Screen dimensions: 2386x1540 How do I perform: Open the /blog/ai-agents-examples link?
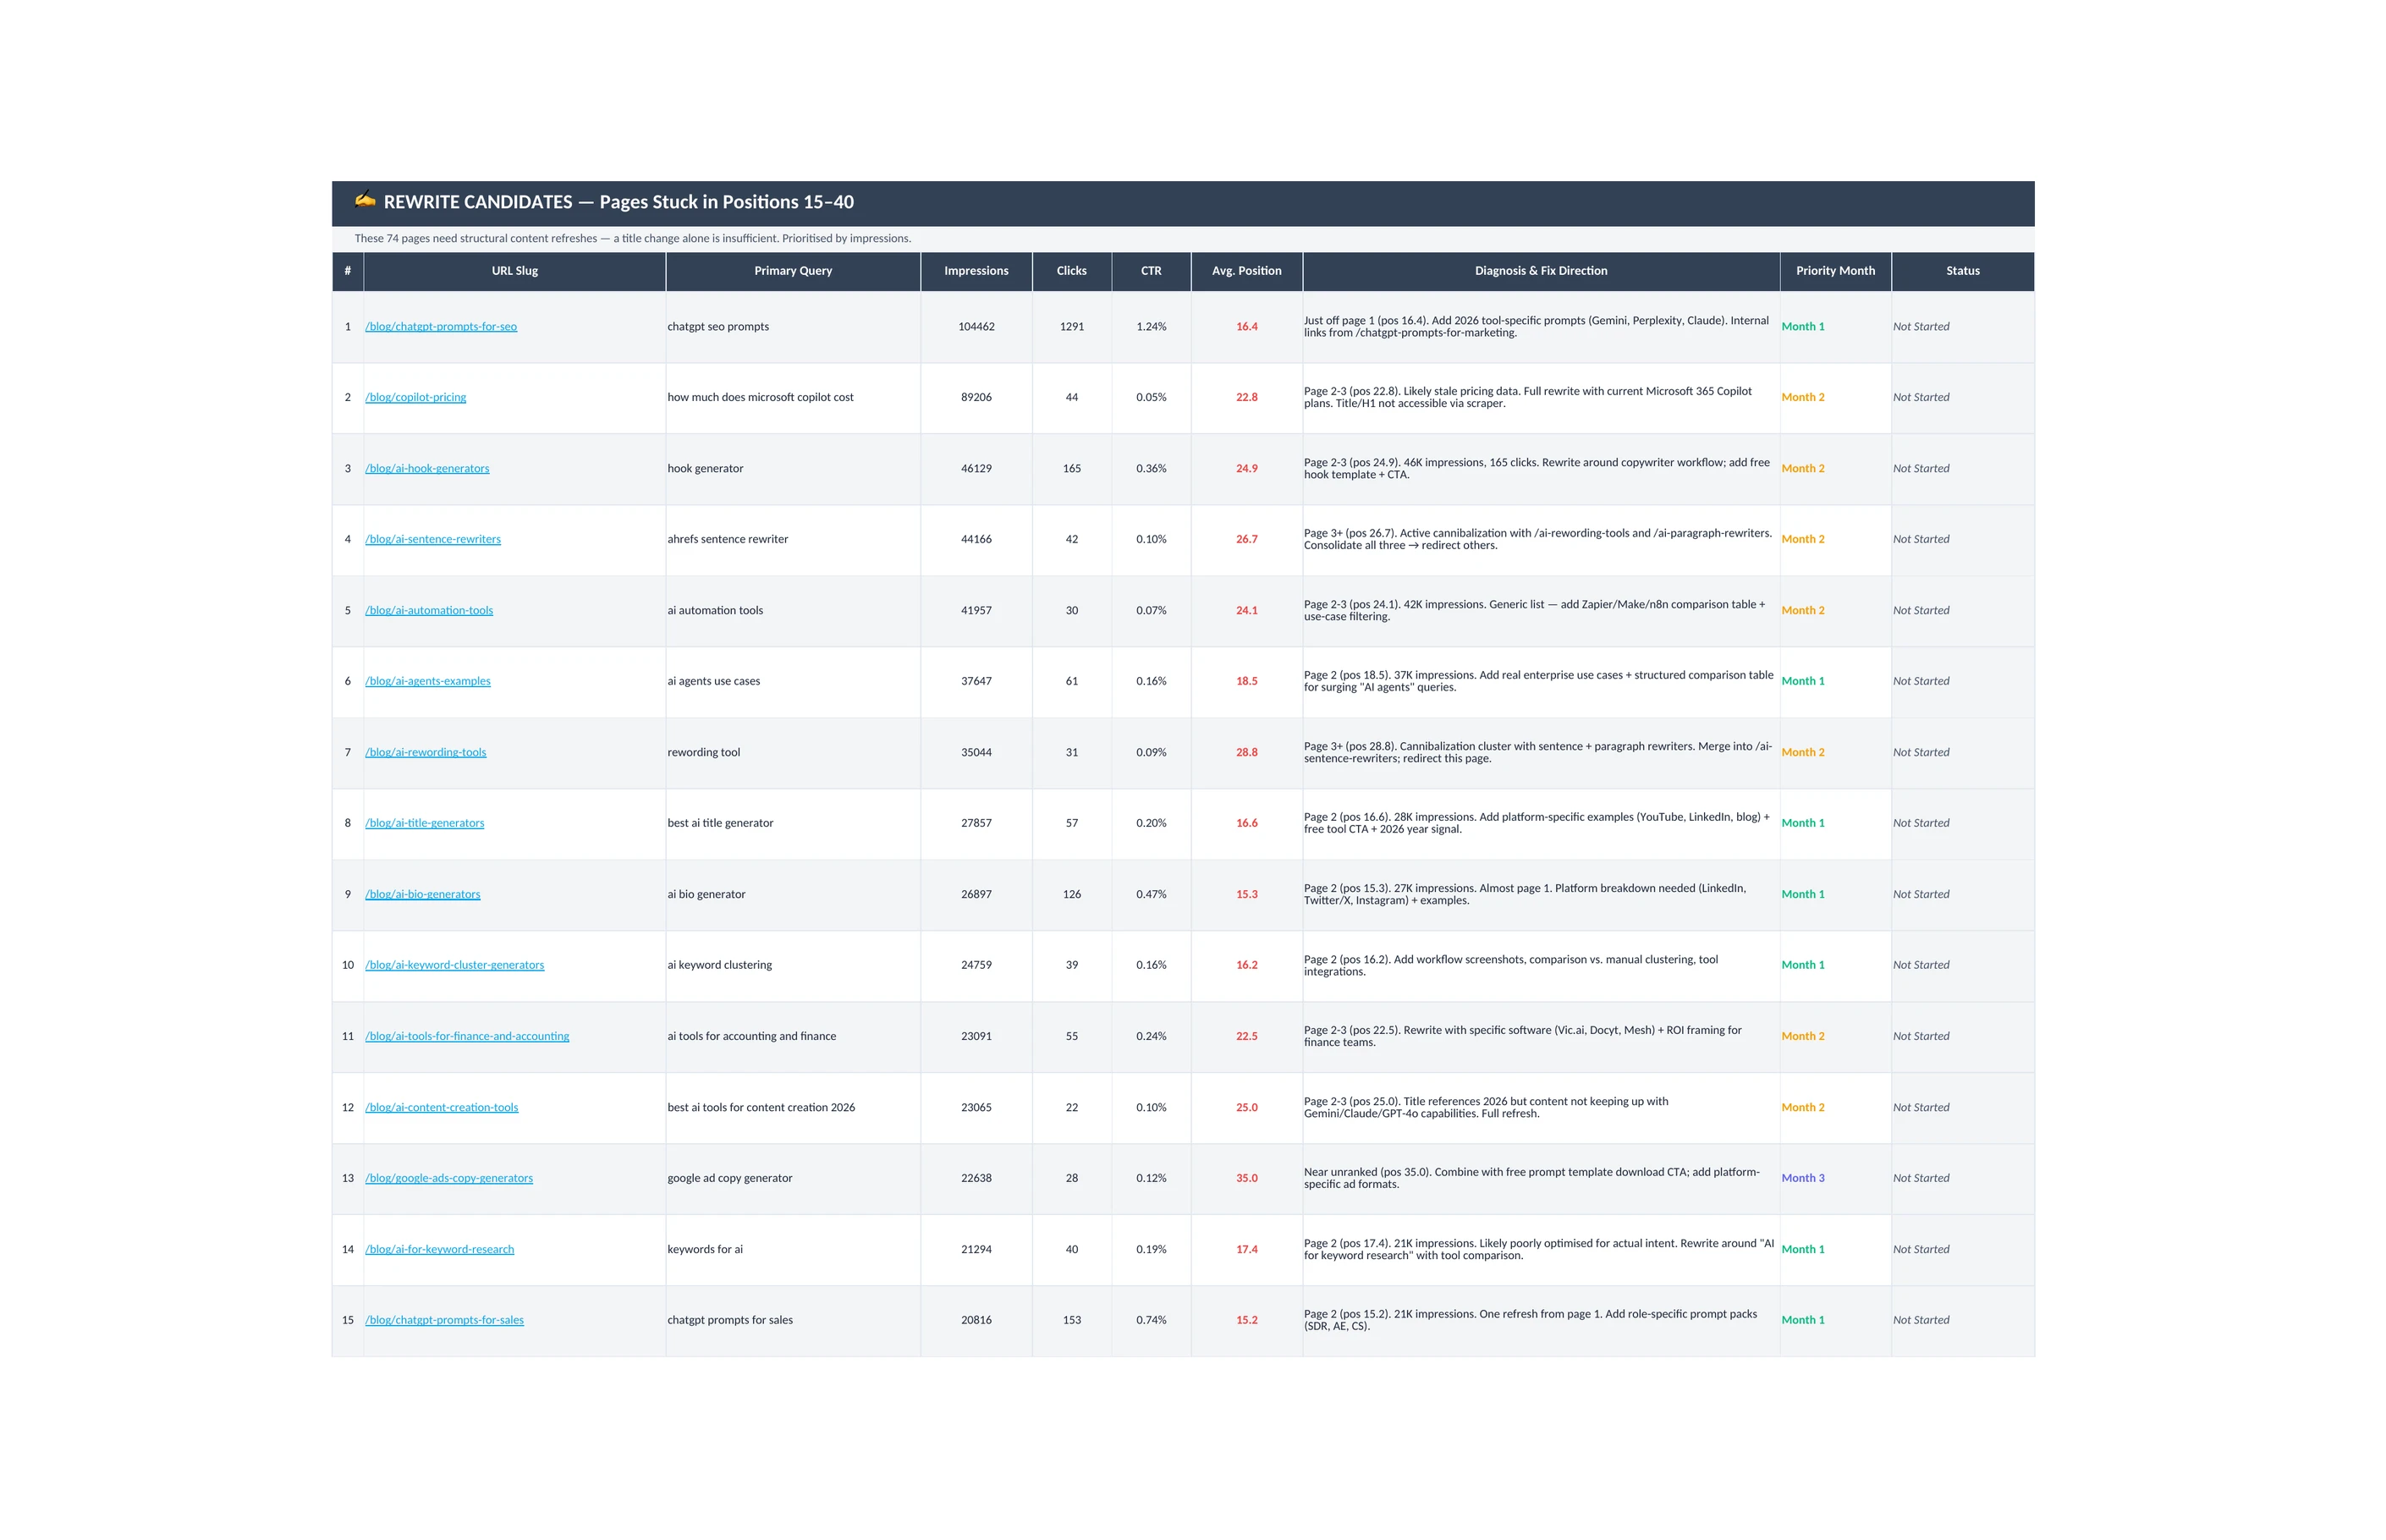click(x=428, y=681)
